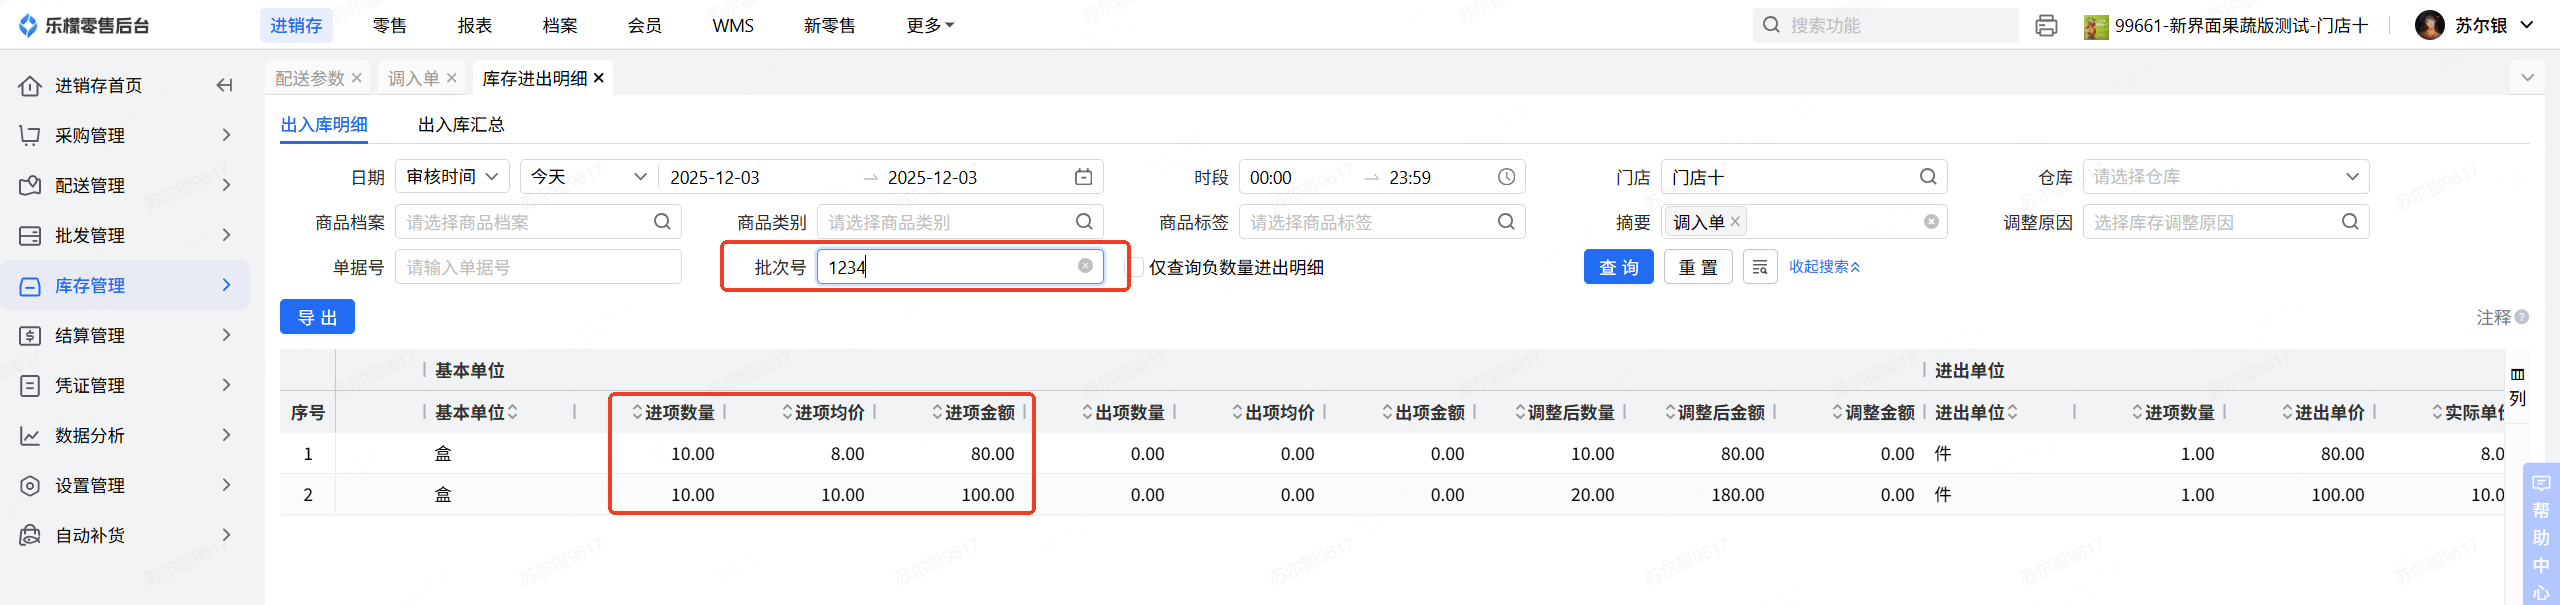The image size is (2560, 605).
Task: Click the 注释 help question mark icon
Action: pyautogui.click(x=2522, y=317)
